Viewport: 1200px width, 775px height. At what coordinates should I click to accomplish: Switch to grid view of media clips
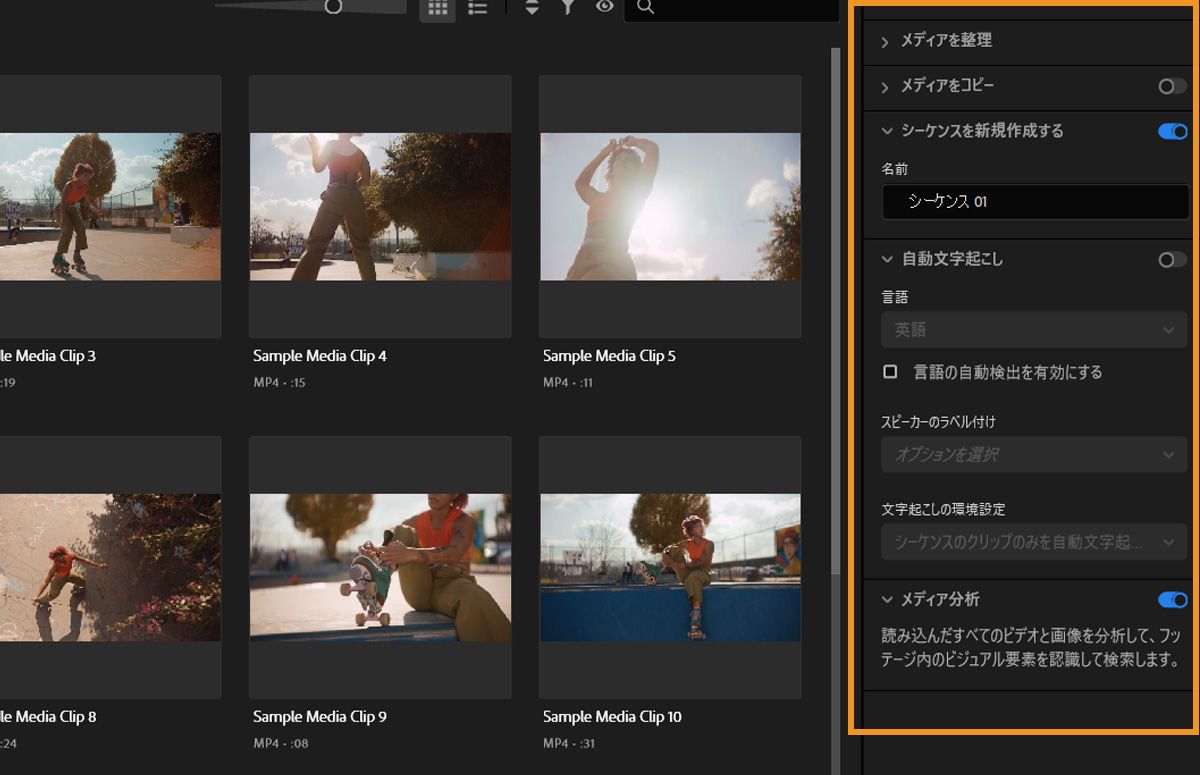click(437, 8)
